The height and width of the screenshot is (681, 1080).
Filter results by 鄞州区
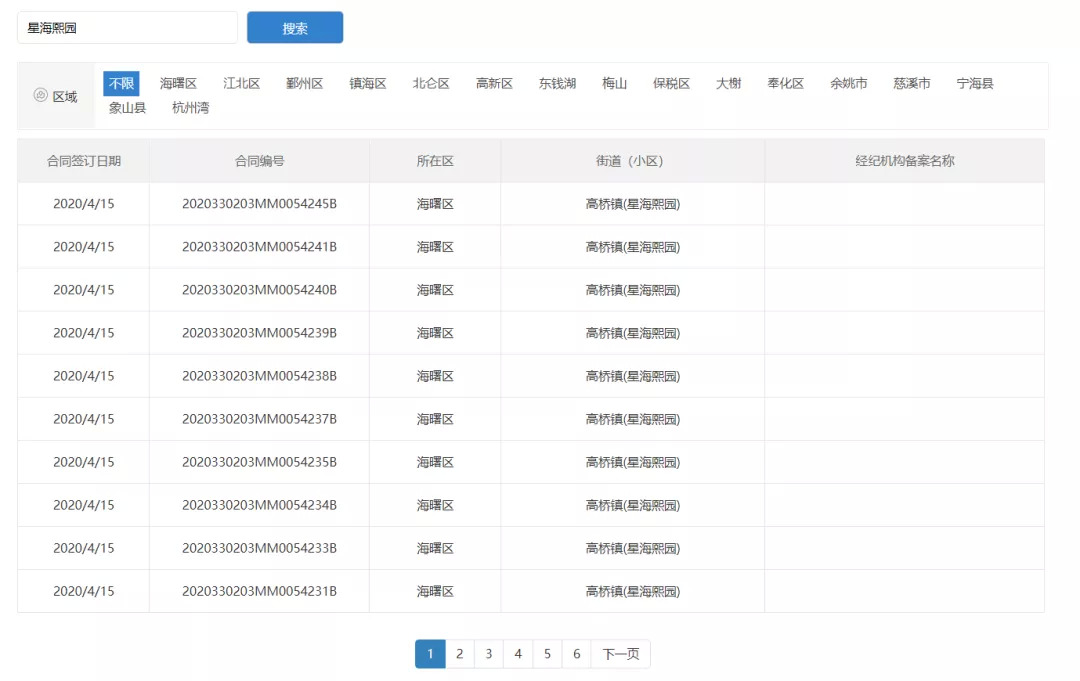(304, 84)
